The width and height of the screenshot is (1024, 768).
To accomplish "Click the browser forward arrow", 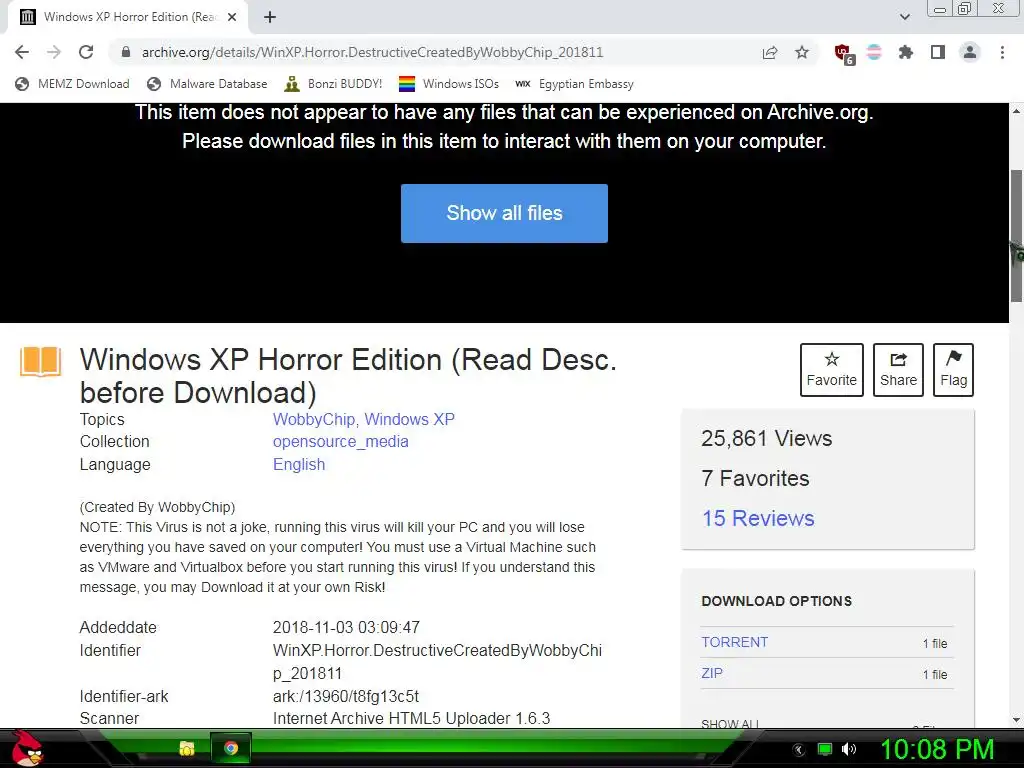I will click(54, 52).
